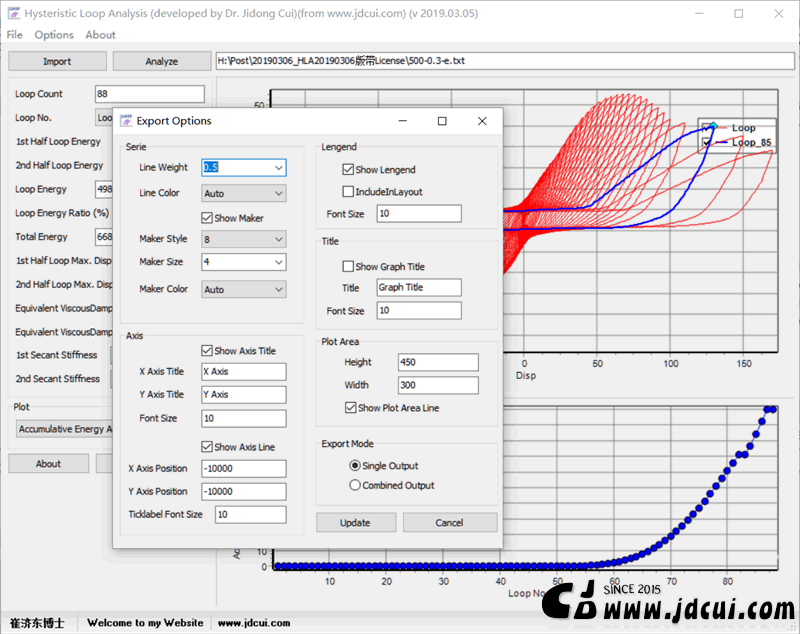The image size is (800, 634).
Task: Toggle the Show Axis Line checkbox
Action: [207, 447]
